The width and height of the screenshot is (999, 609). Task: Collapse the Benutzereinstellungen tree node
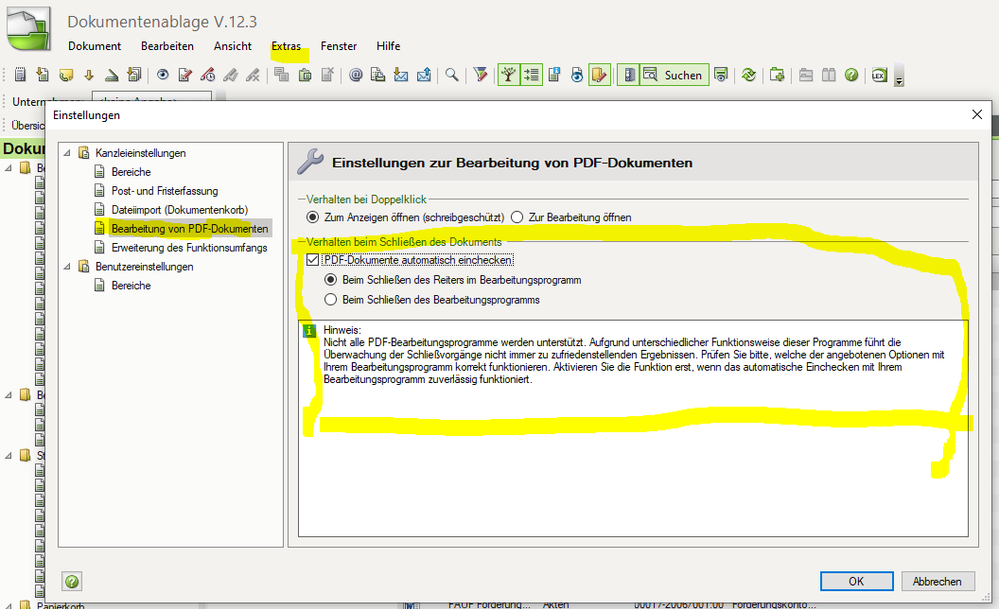[68, 267]
